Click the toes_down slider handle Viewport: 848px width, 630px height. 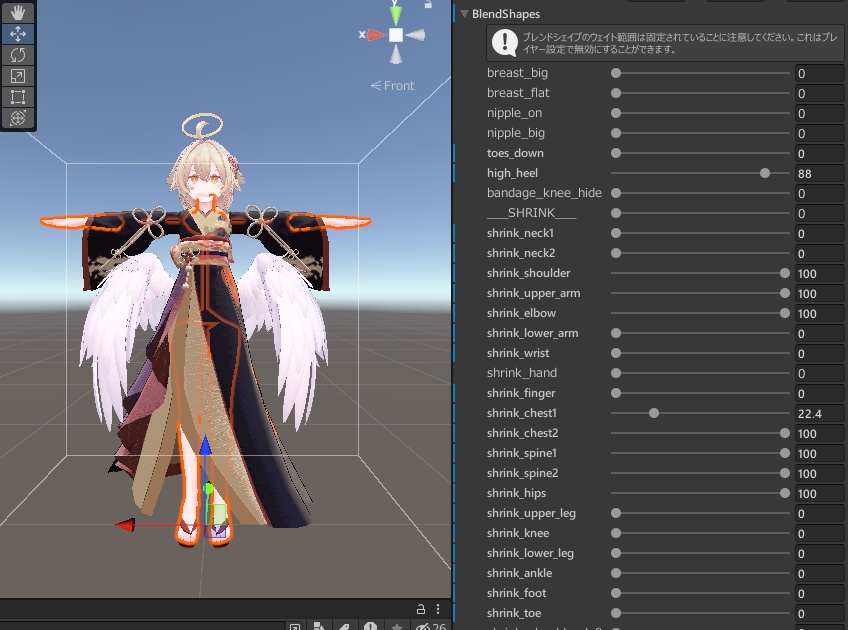click(616, 153)
